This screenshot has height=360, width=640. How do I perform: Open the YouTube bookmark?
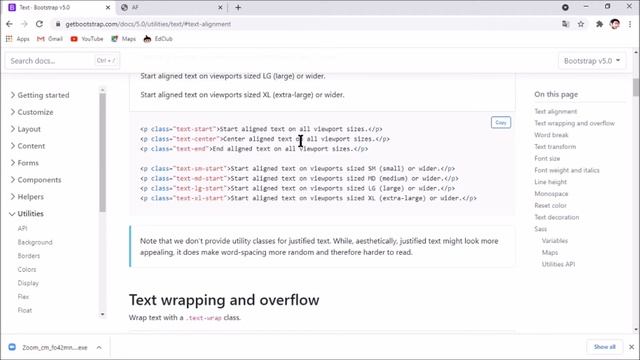point(87,39)
